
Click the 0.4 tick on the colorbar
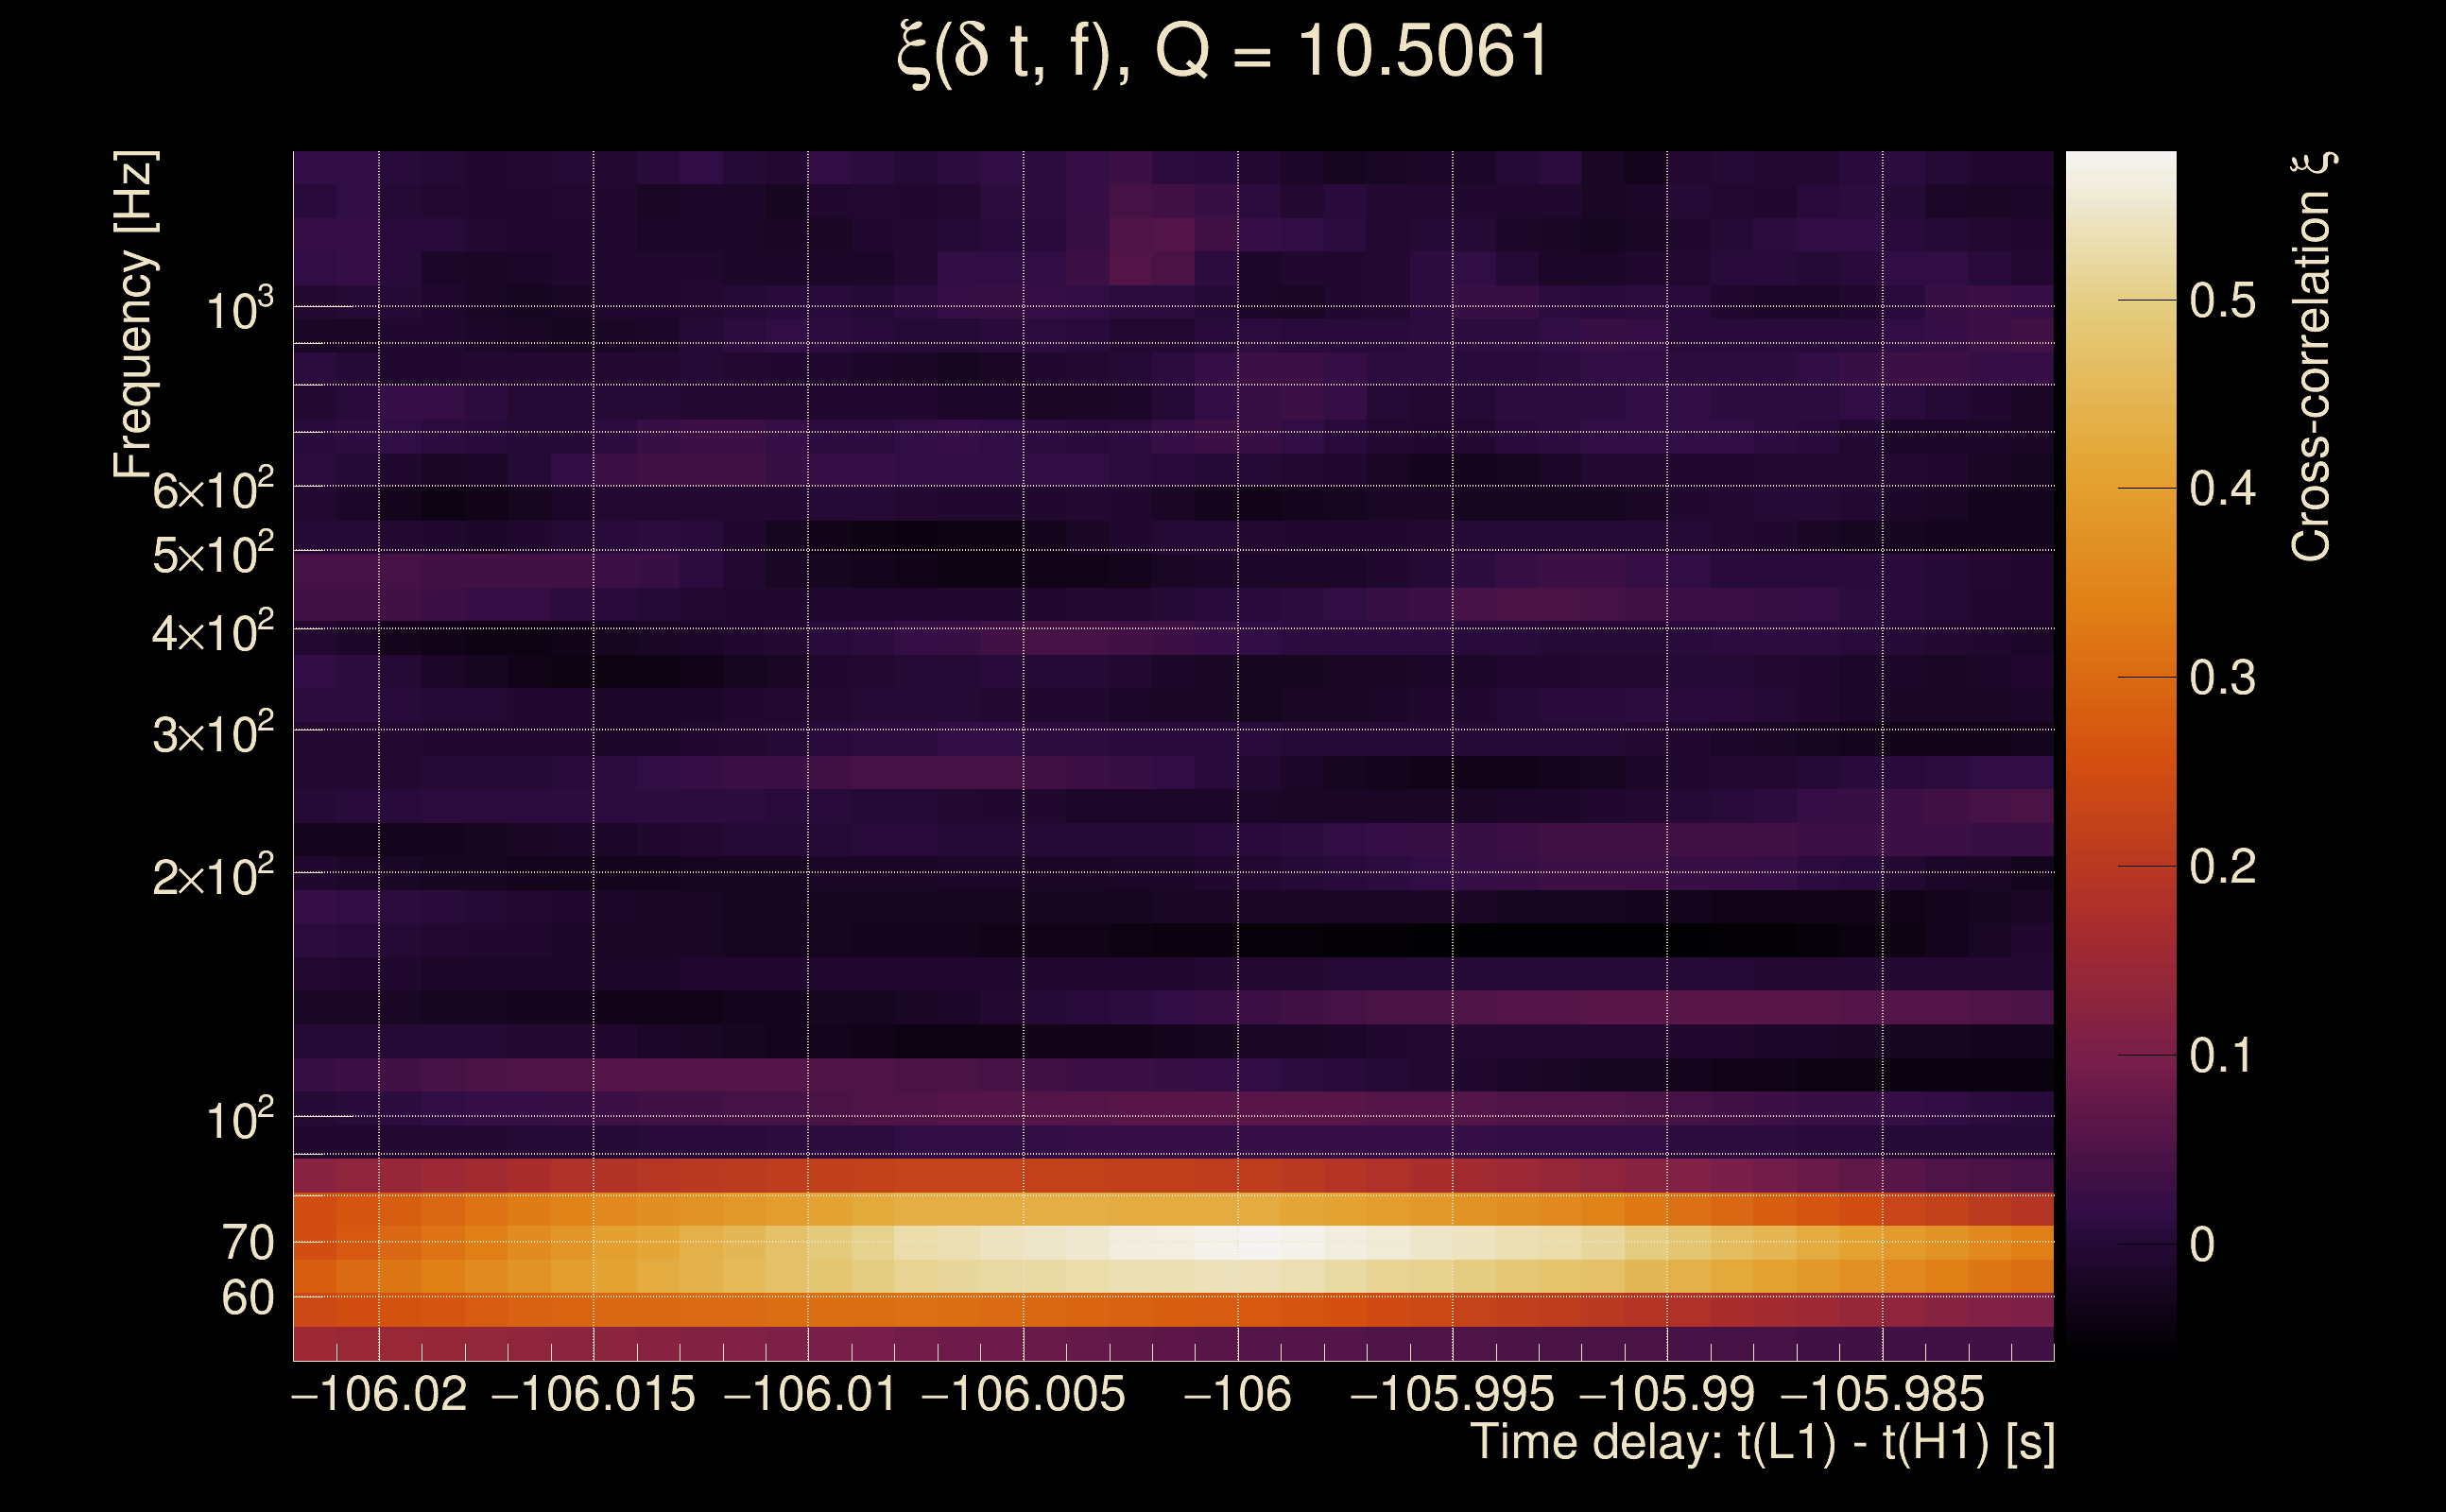pyautogui.click(x=2222, y=489)
